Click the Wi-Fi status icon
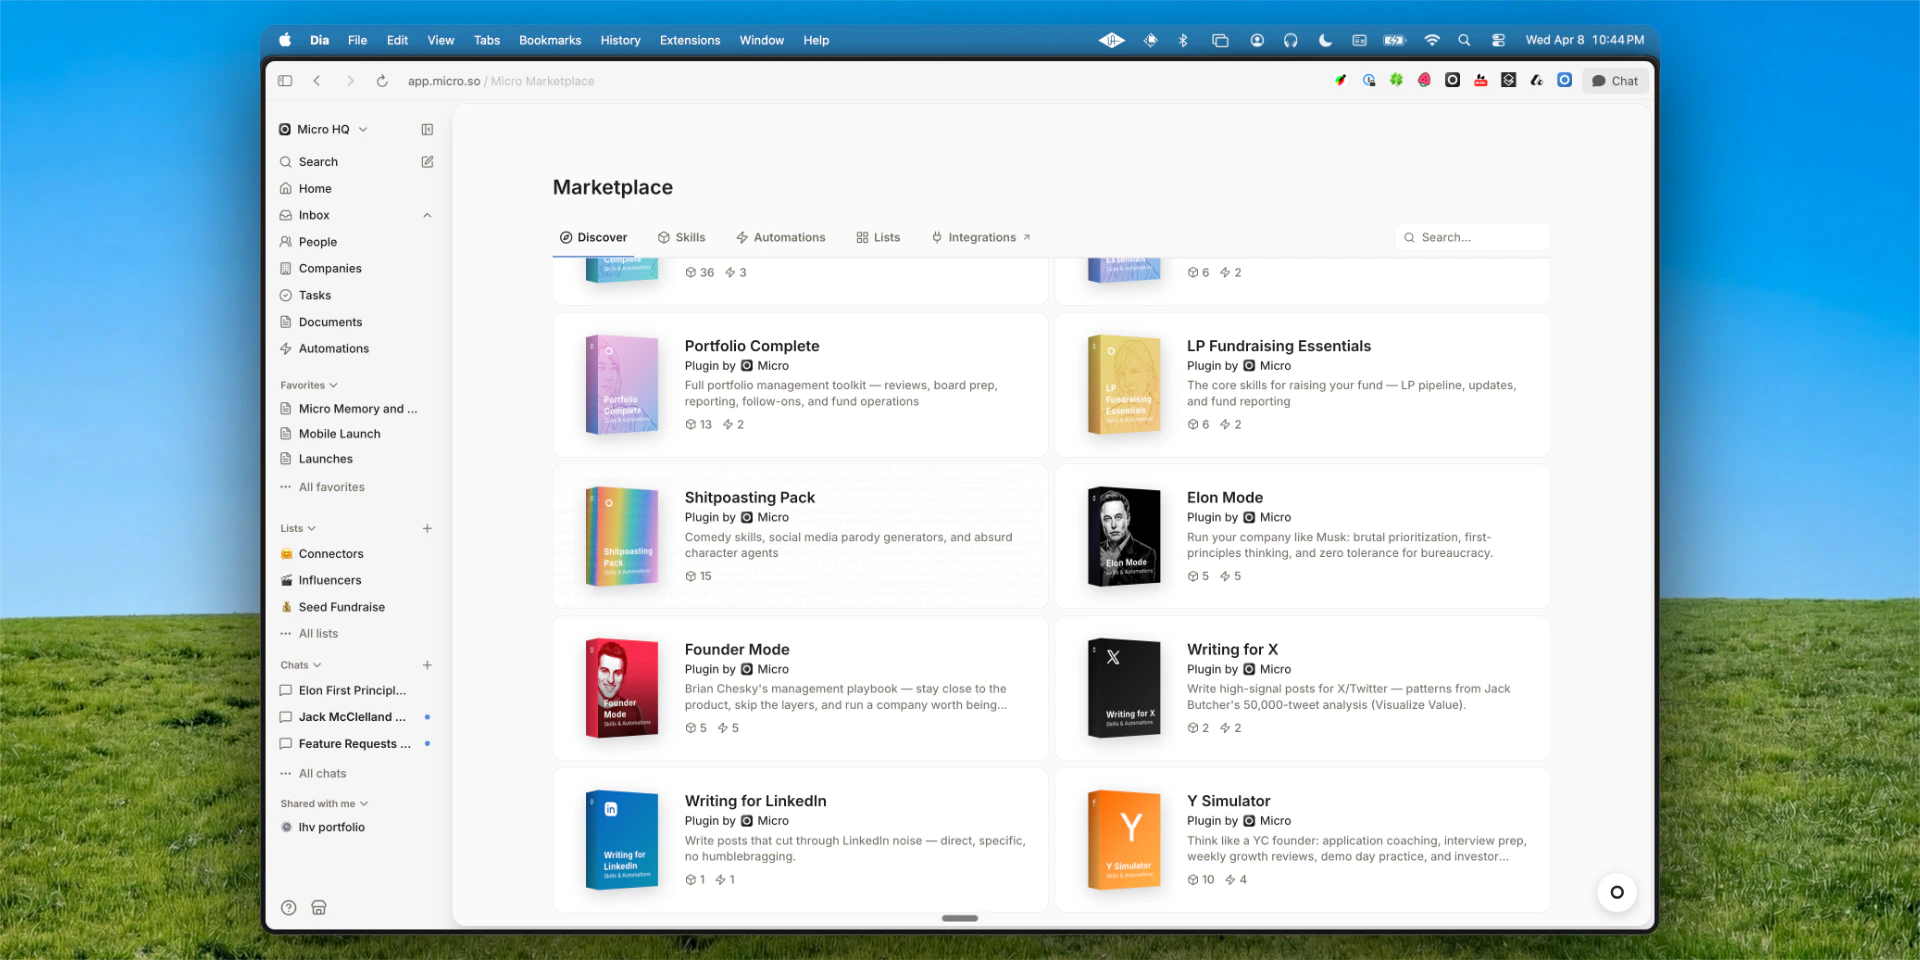 (1432, 40)
